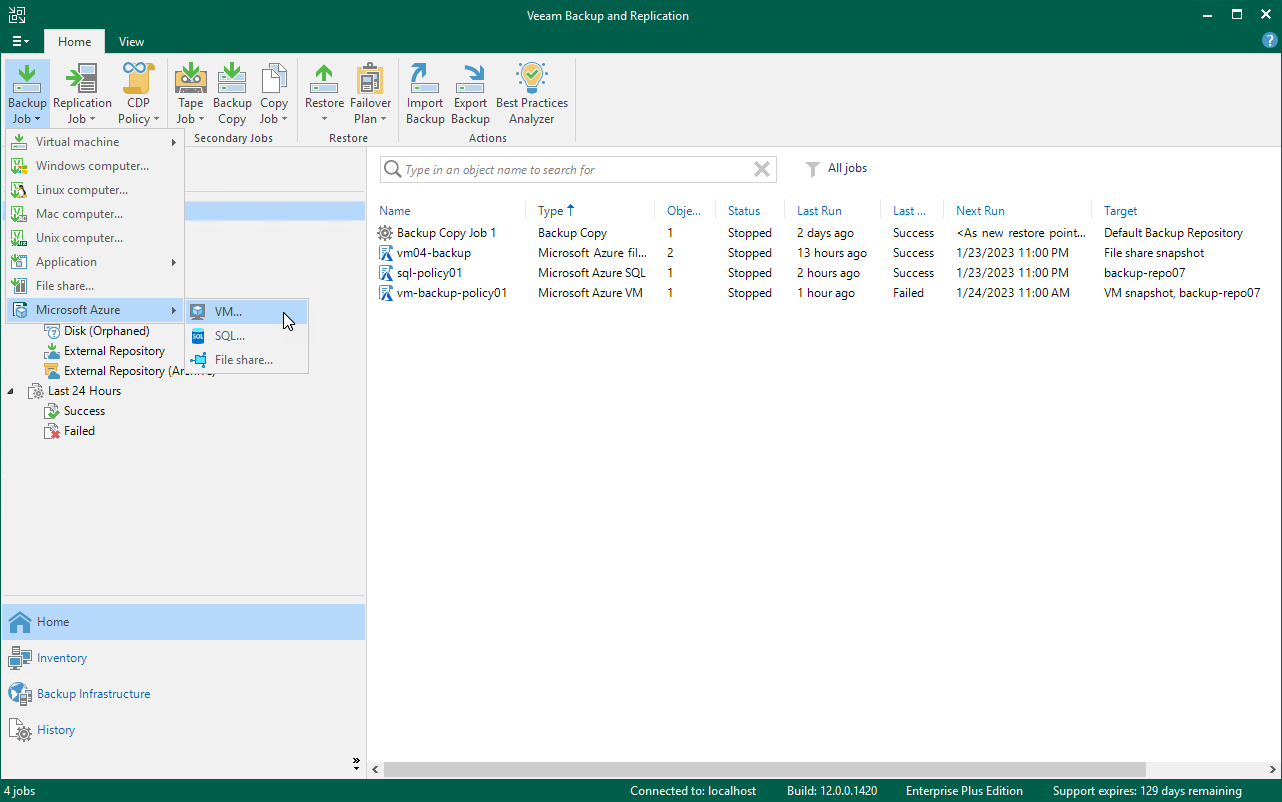Viewport: 1282px width, 802px height.
Task: Click the Backup Infrastructure pane icon
Action: click(x=20, y=694)
